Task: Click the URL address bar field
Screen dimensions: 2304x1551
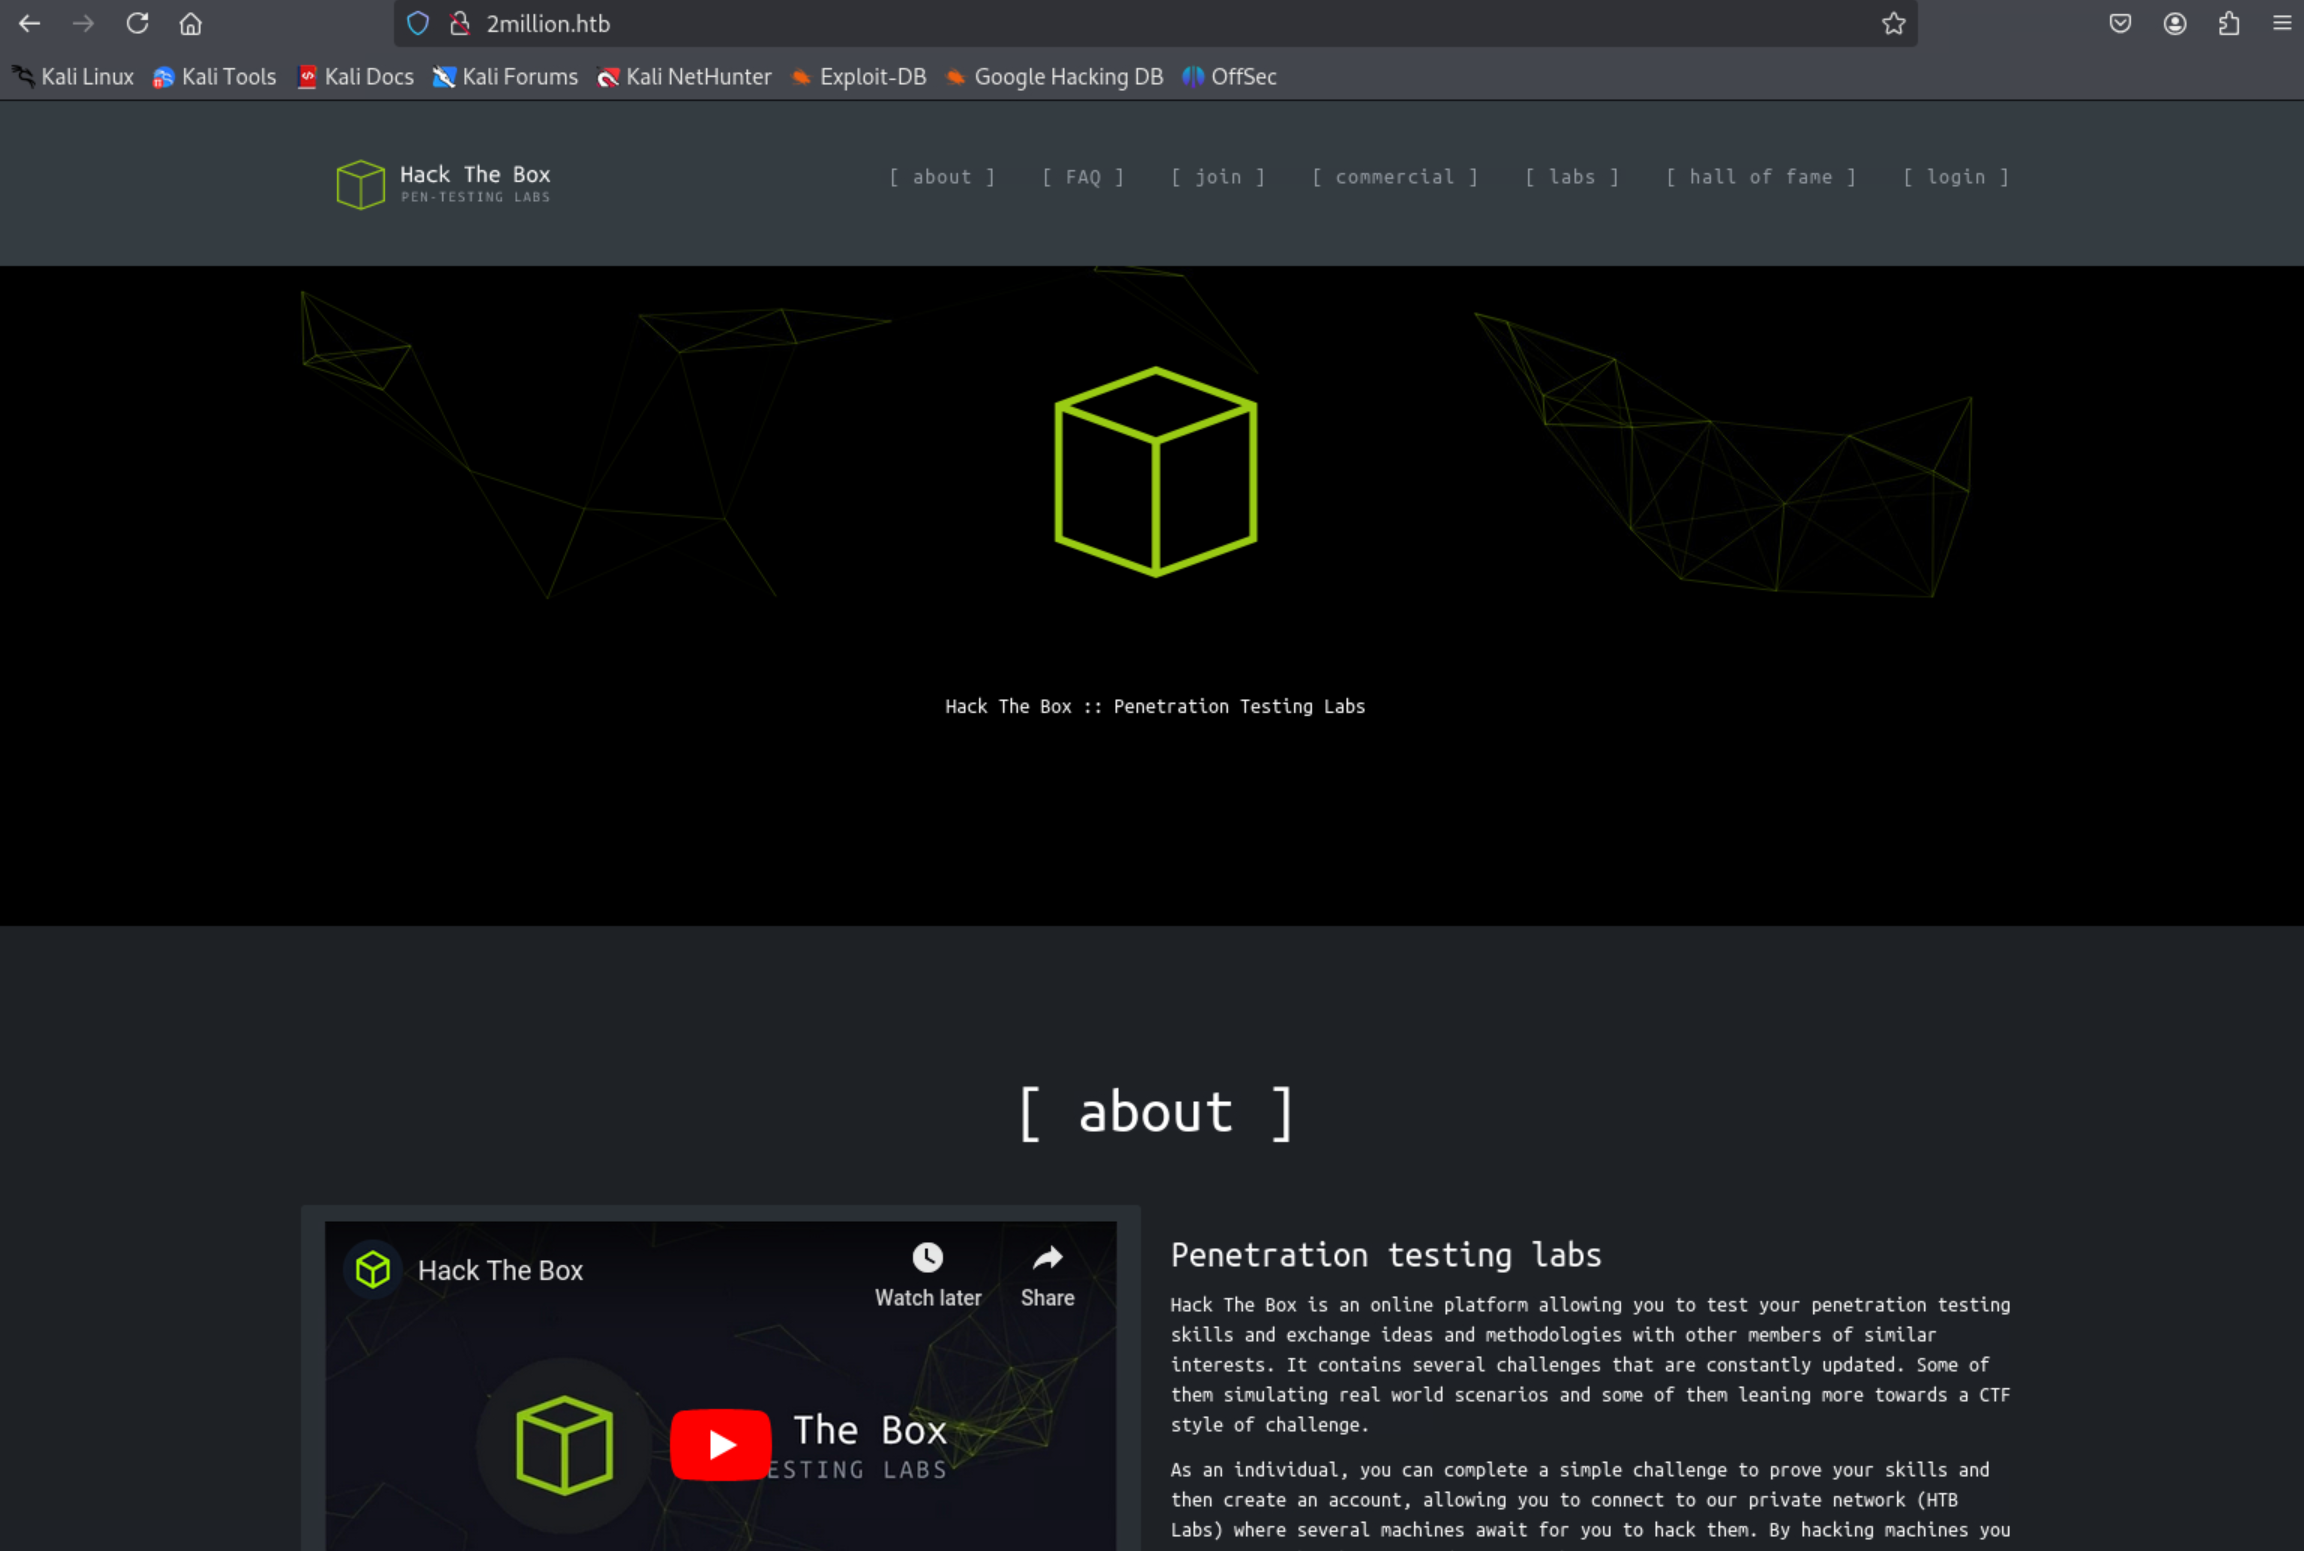Action: 1100,24
